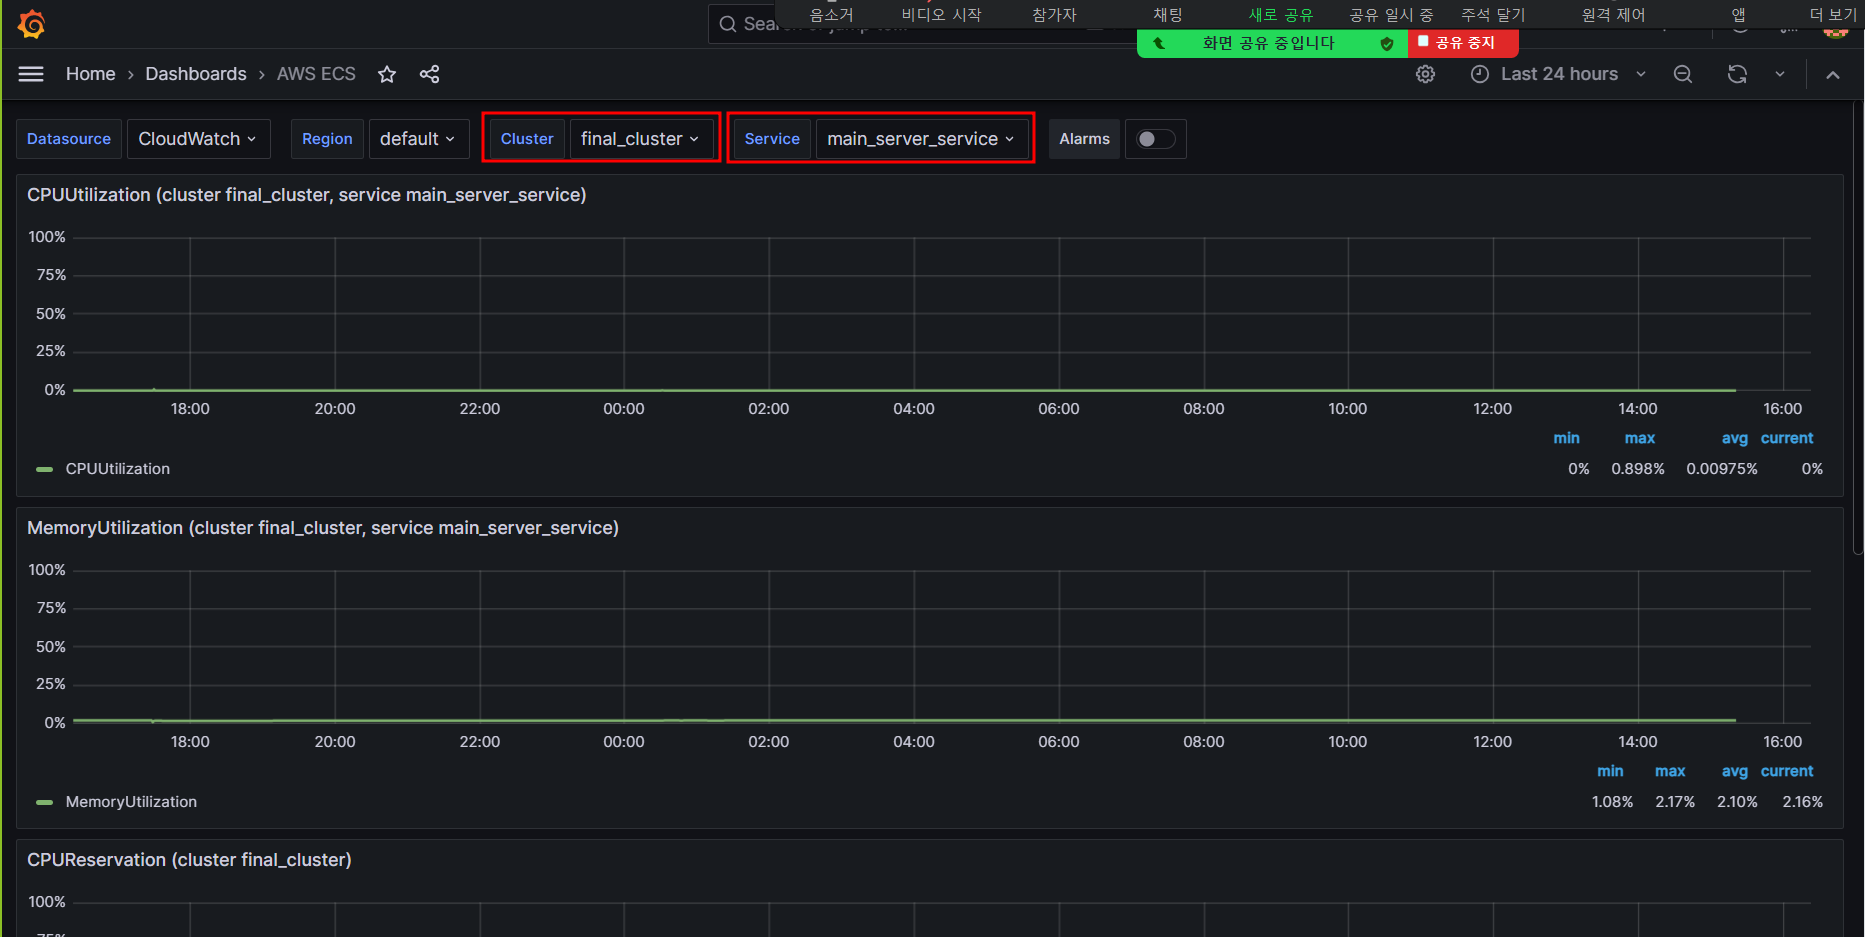Refresh the dashboard
Screen dimensions: 1865x937
pos(1737,74)
